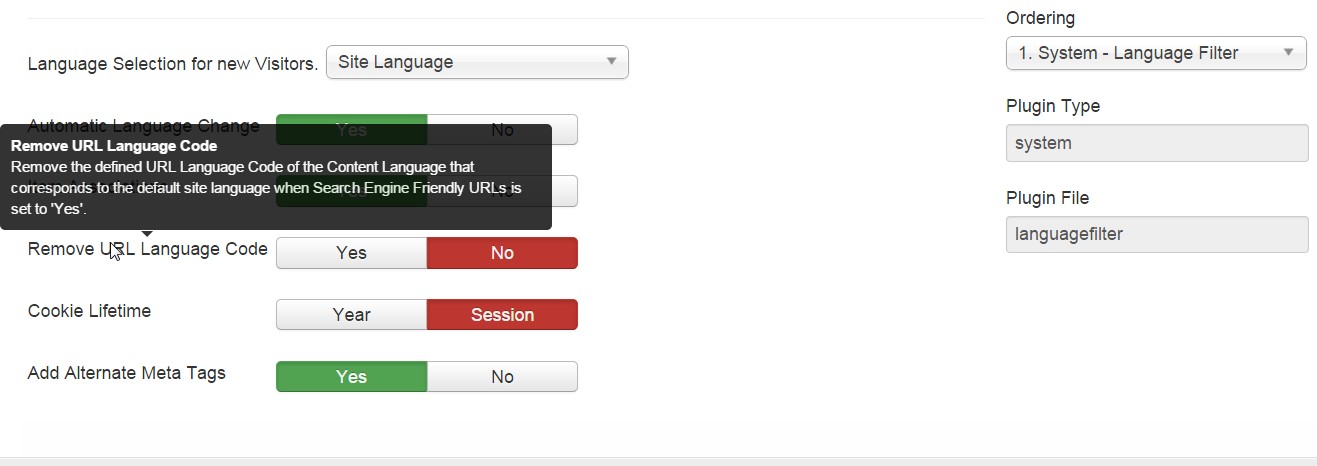This screenshot has width=1317, height=466.
Task: Disable Add Alternate Meta Tags with No
Action: (502, 377)
